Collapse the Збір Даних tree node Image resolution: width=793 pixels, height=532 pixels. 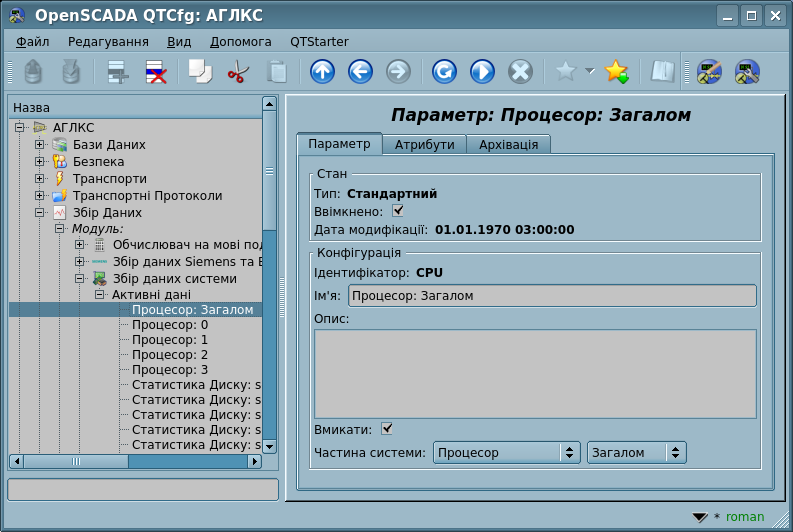40,213
